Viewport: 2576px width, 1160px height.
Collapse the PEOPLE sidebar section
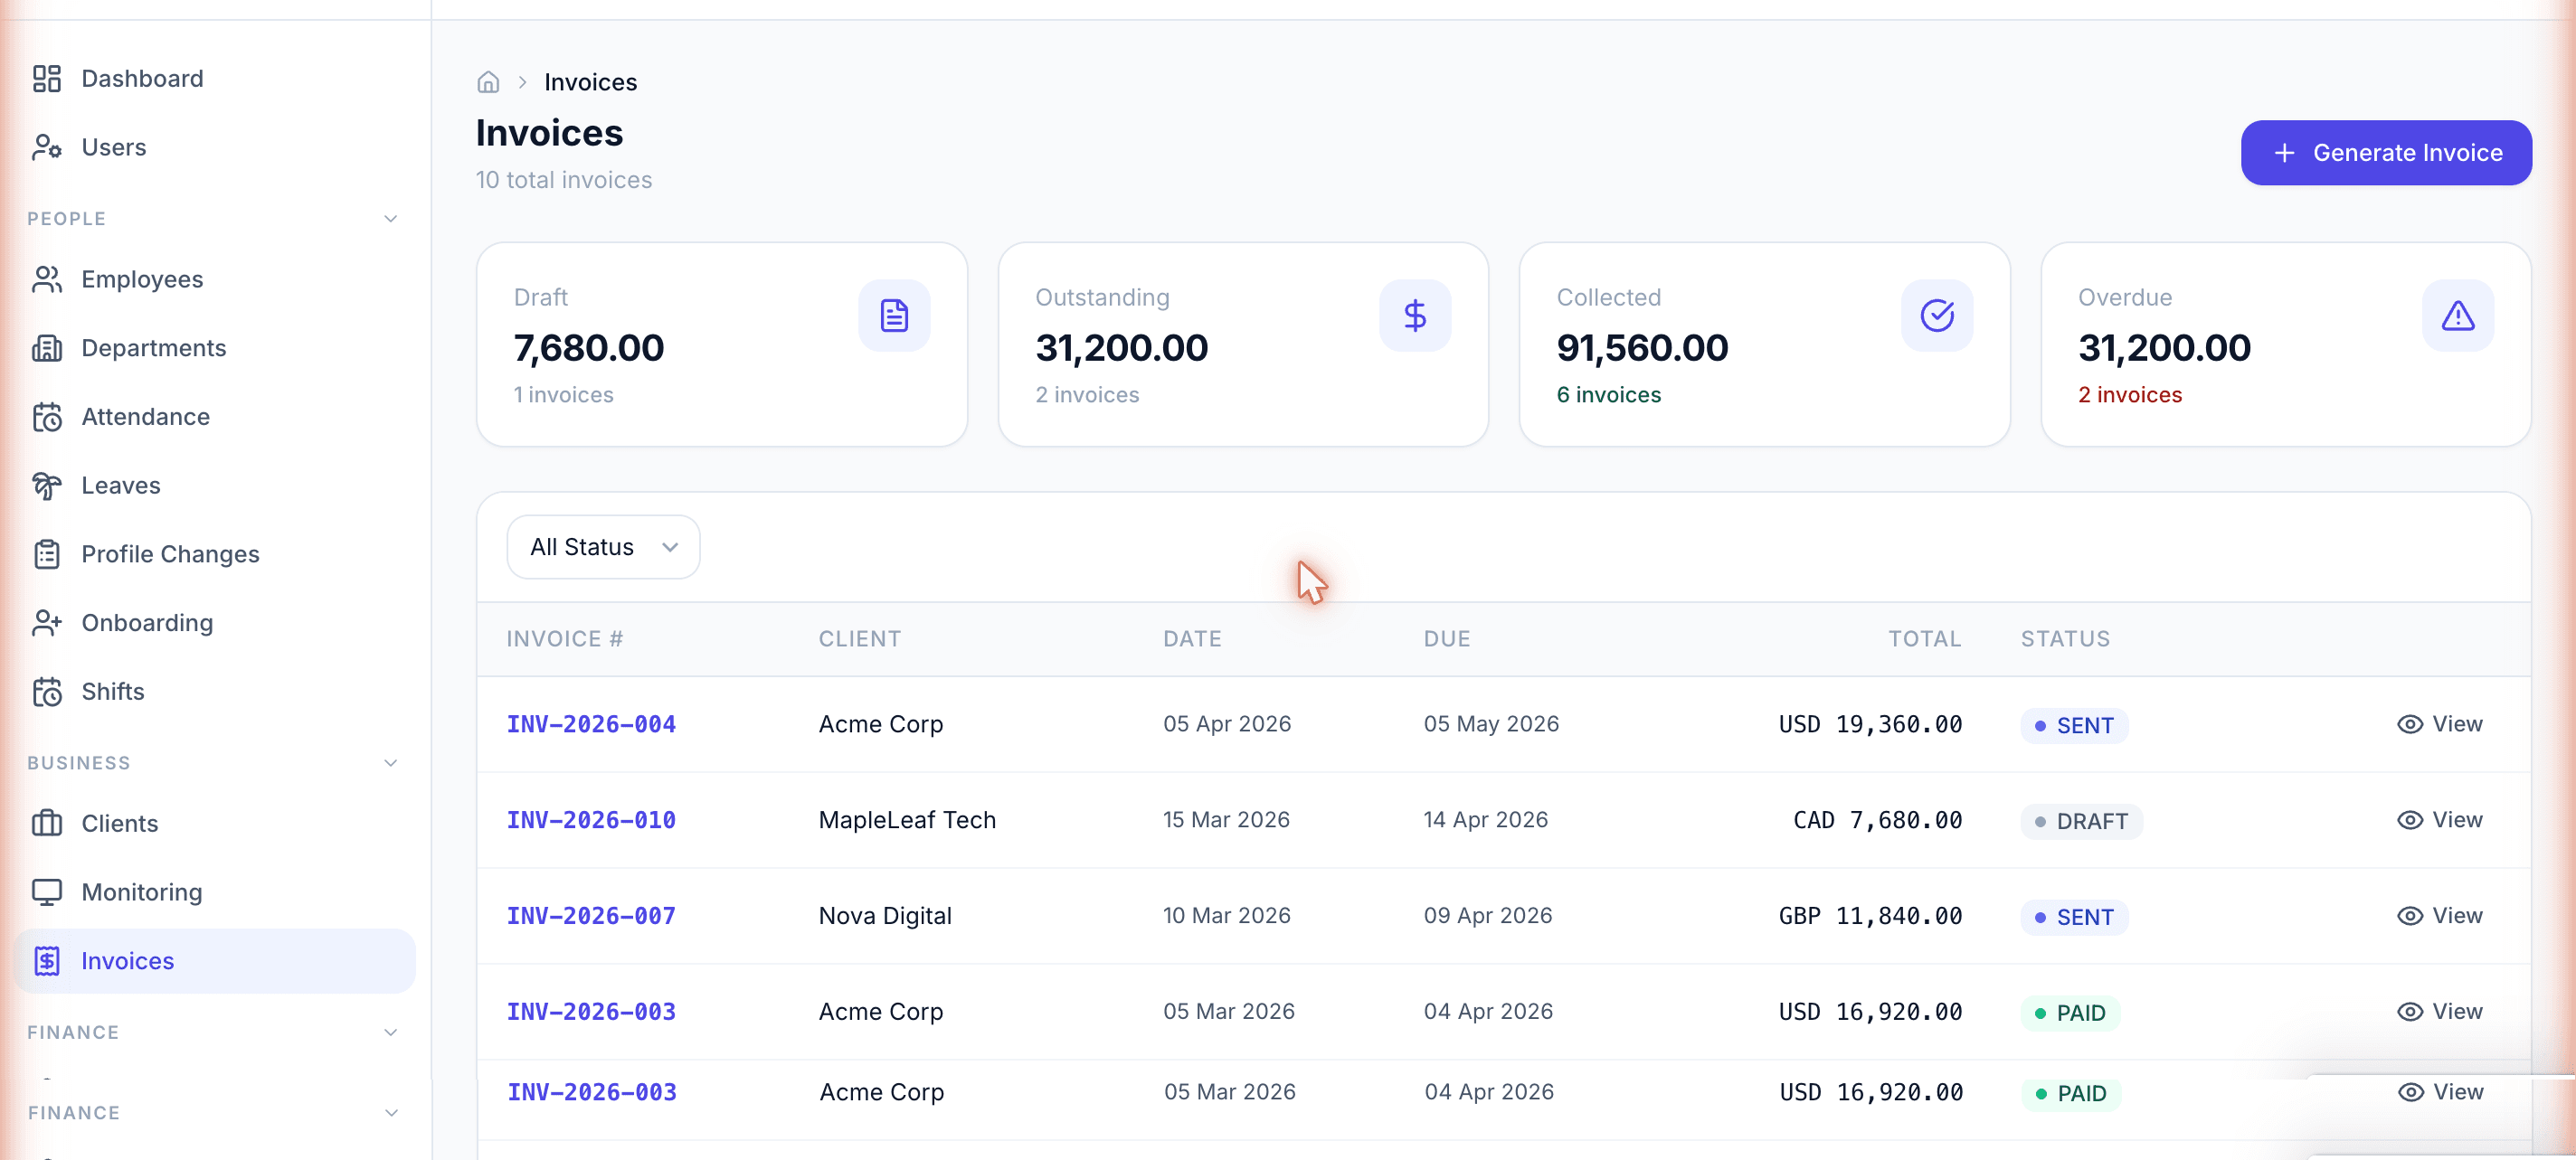pos(391,219)
